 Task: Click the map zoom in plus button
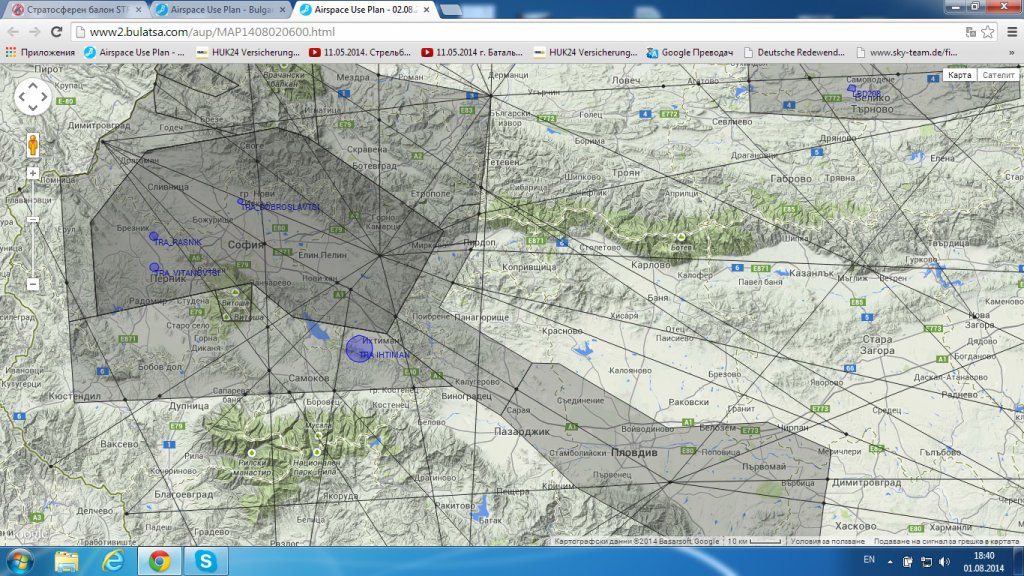[x=33, y=173]
